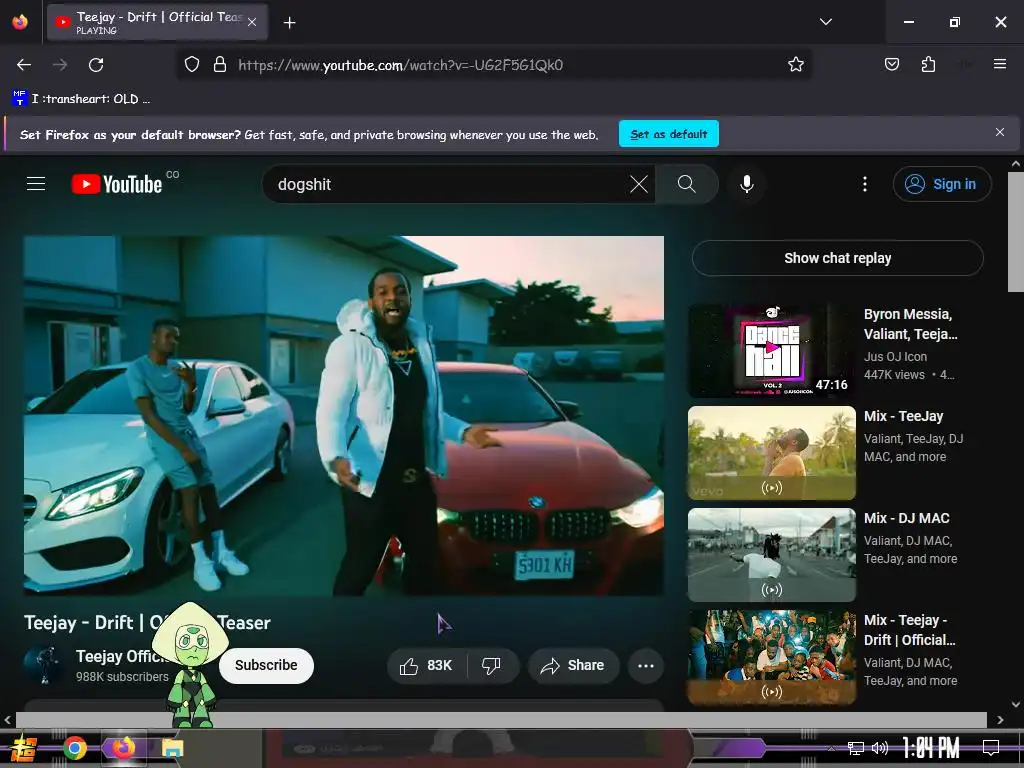Viewport: 1024px width, 768px height.
Task: Close the Teejay - Drift tab
Action: 252,22
